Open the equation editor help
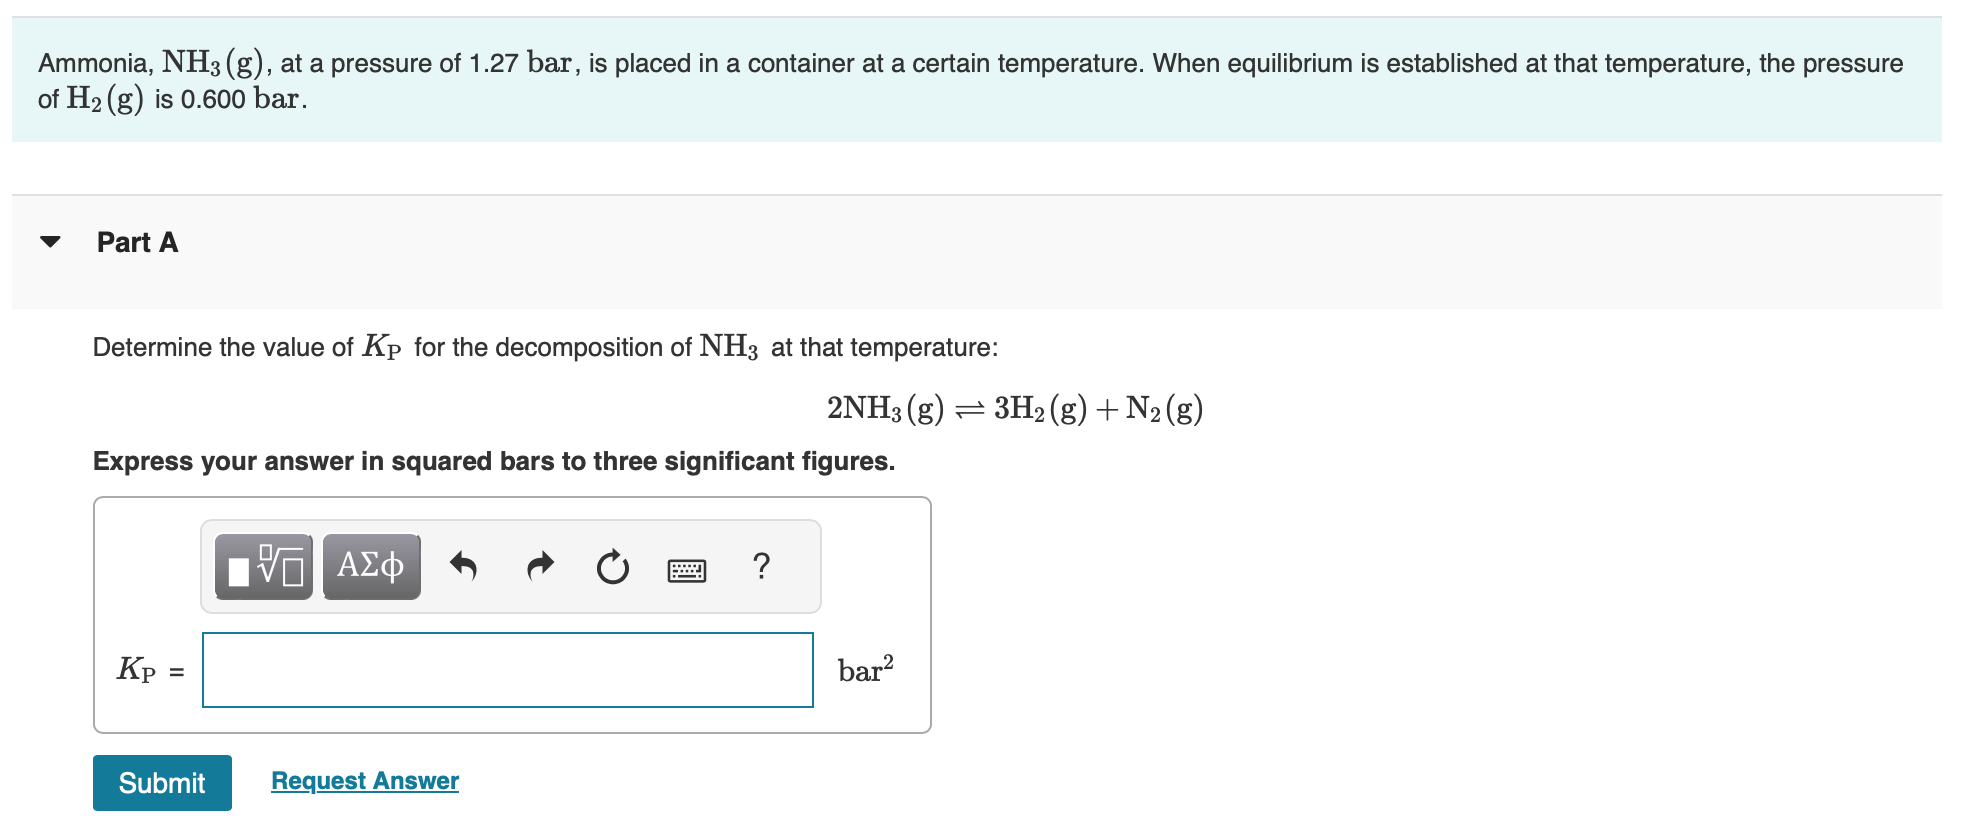Image resolution: width=1964 pixels, height=816 pixels. tap(762, 566)
